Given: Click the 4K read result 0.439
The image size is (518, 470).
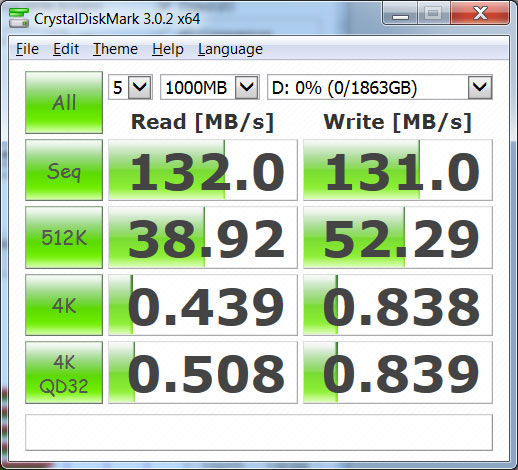Looking at the screenshot, I should pyautogui.click(x=203, y=305).
